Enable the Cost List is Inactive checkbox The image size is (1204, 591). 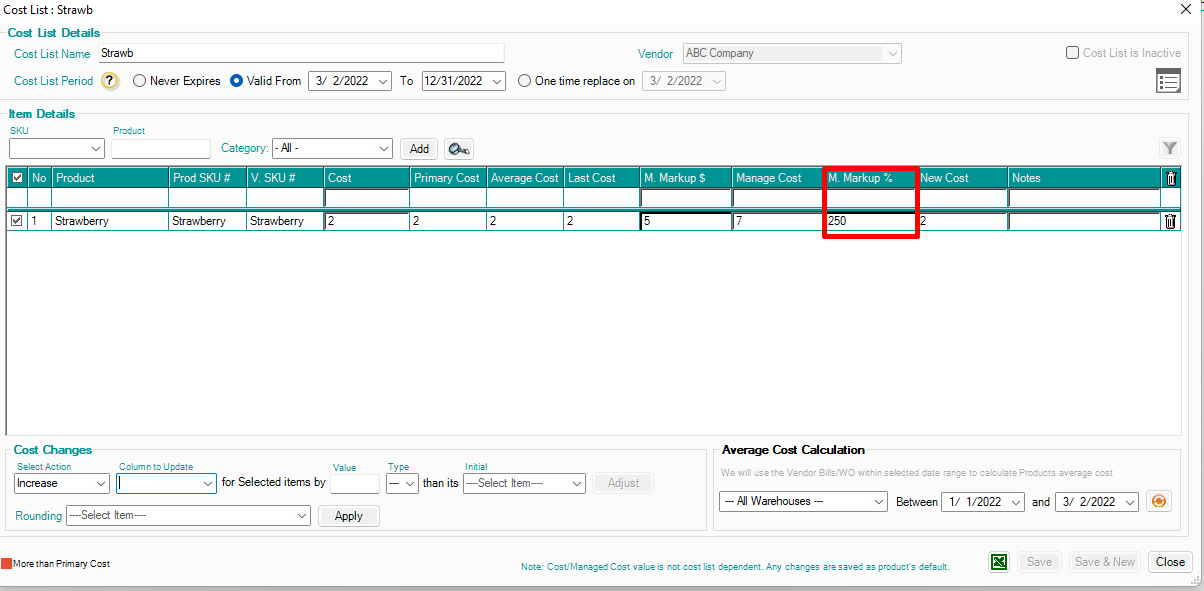(x=1072, y=53)
